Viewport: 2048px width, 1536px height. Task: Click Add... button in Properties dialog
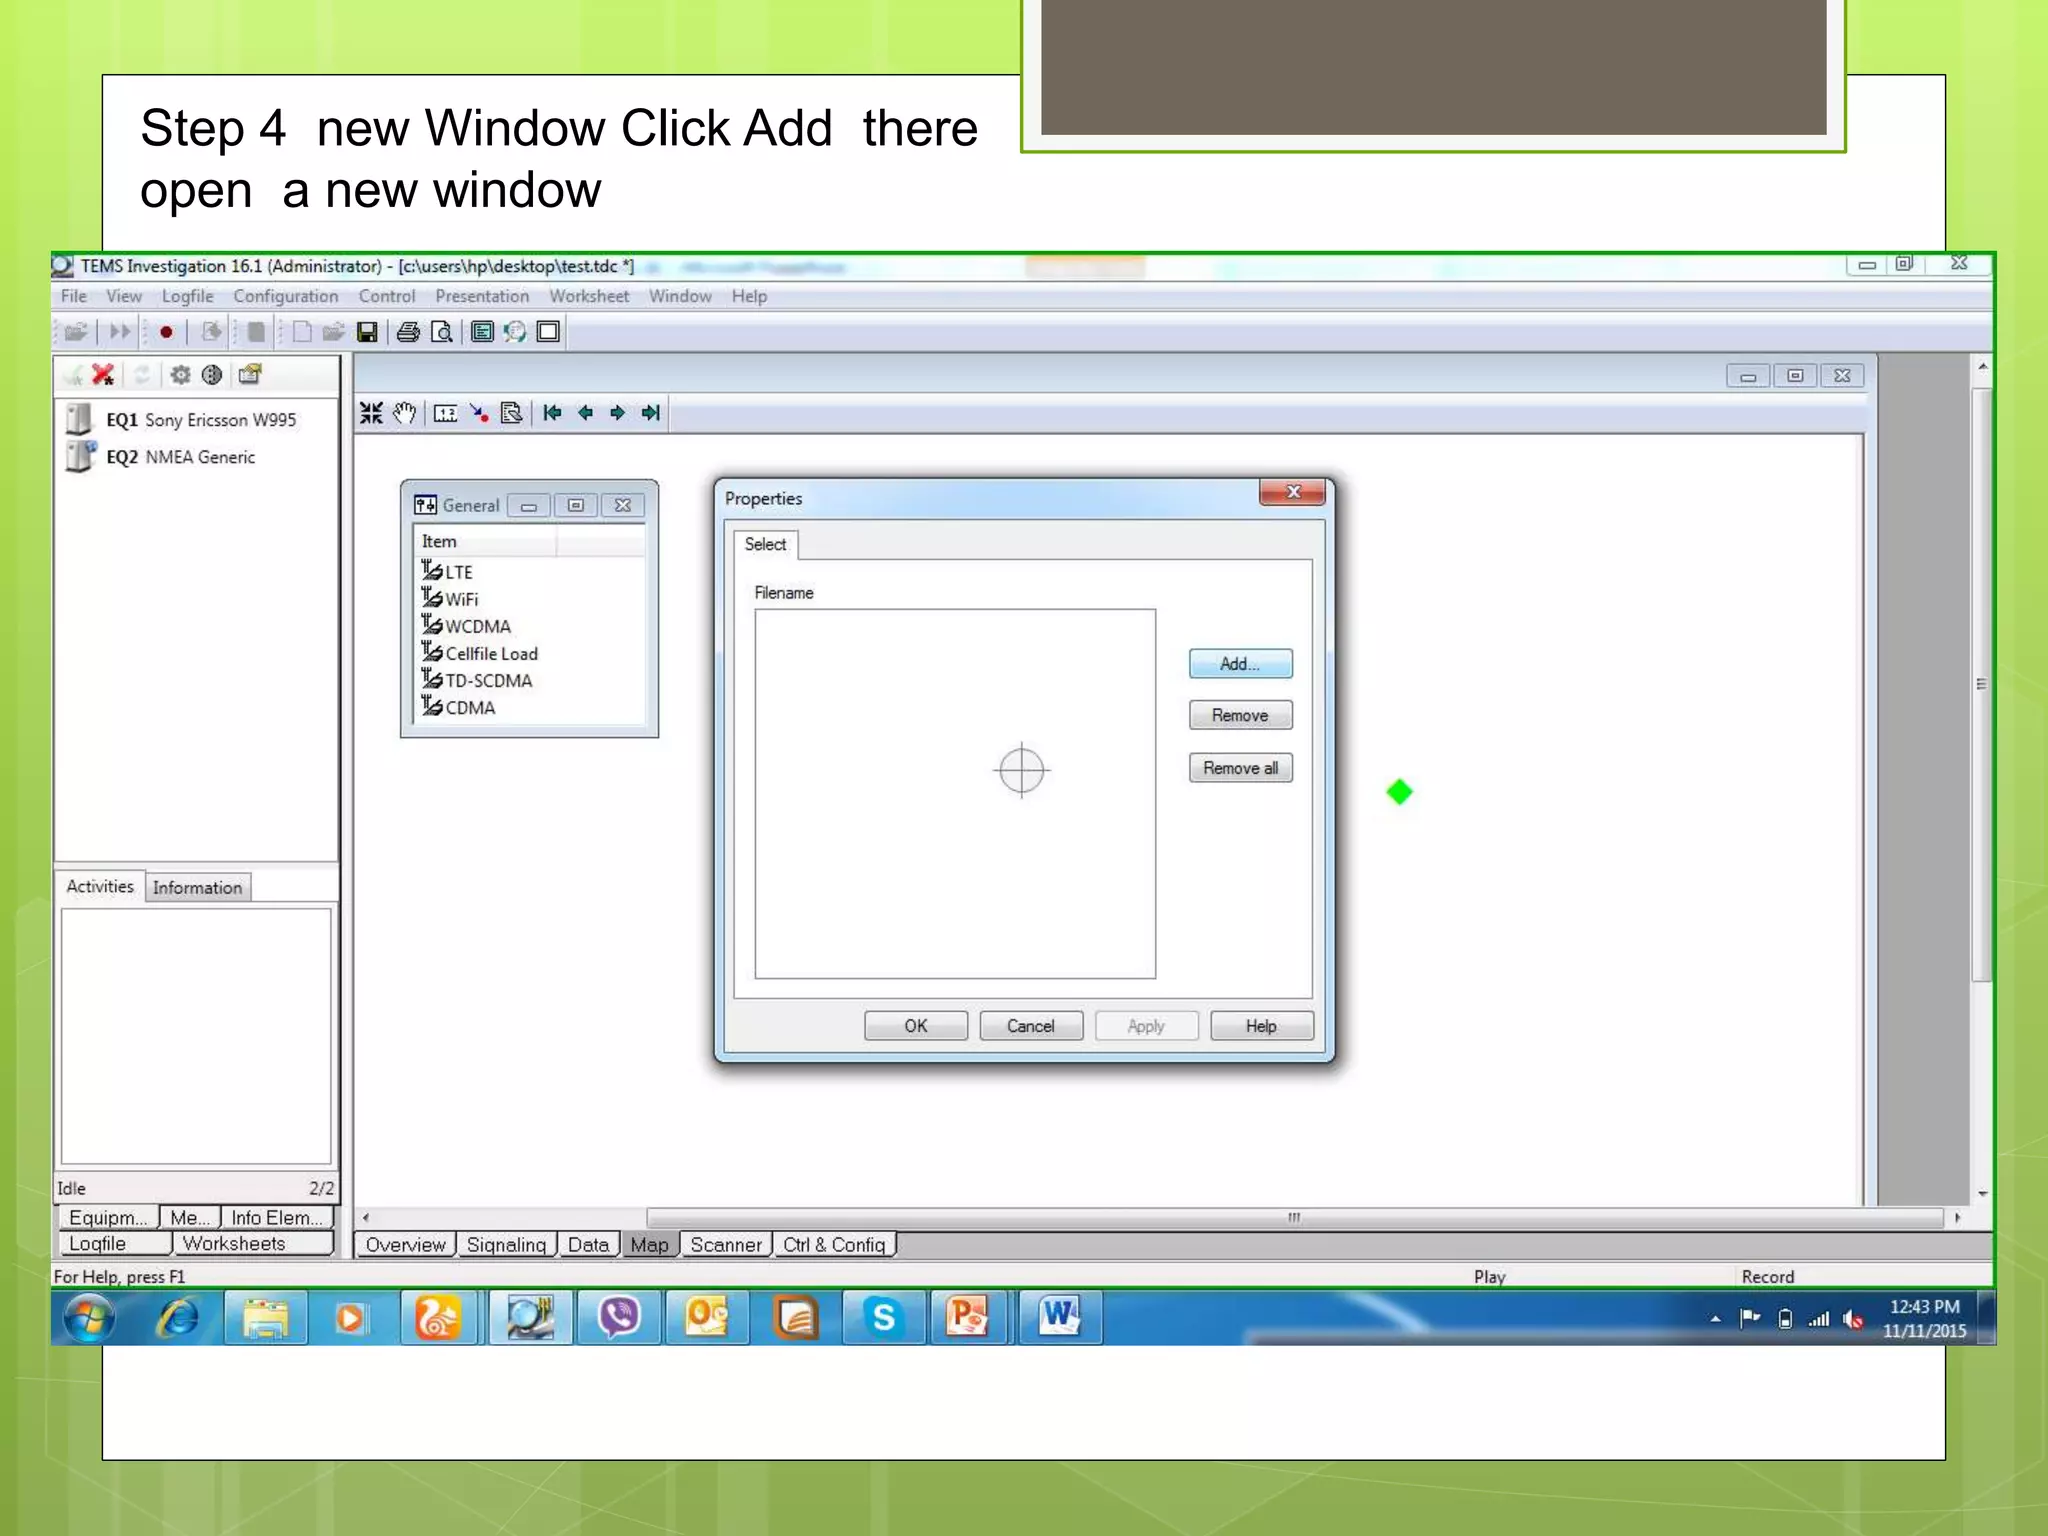pyautogui.click(x=1240, y=664)
